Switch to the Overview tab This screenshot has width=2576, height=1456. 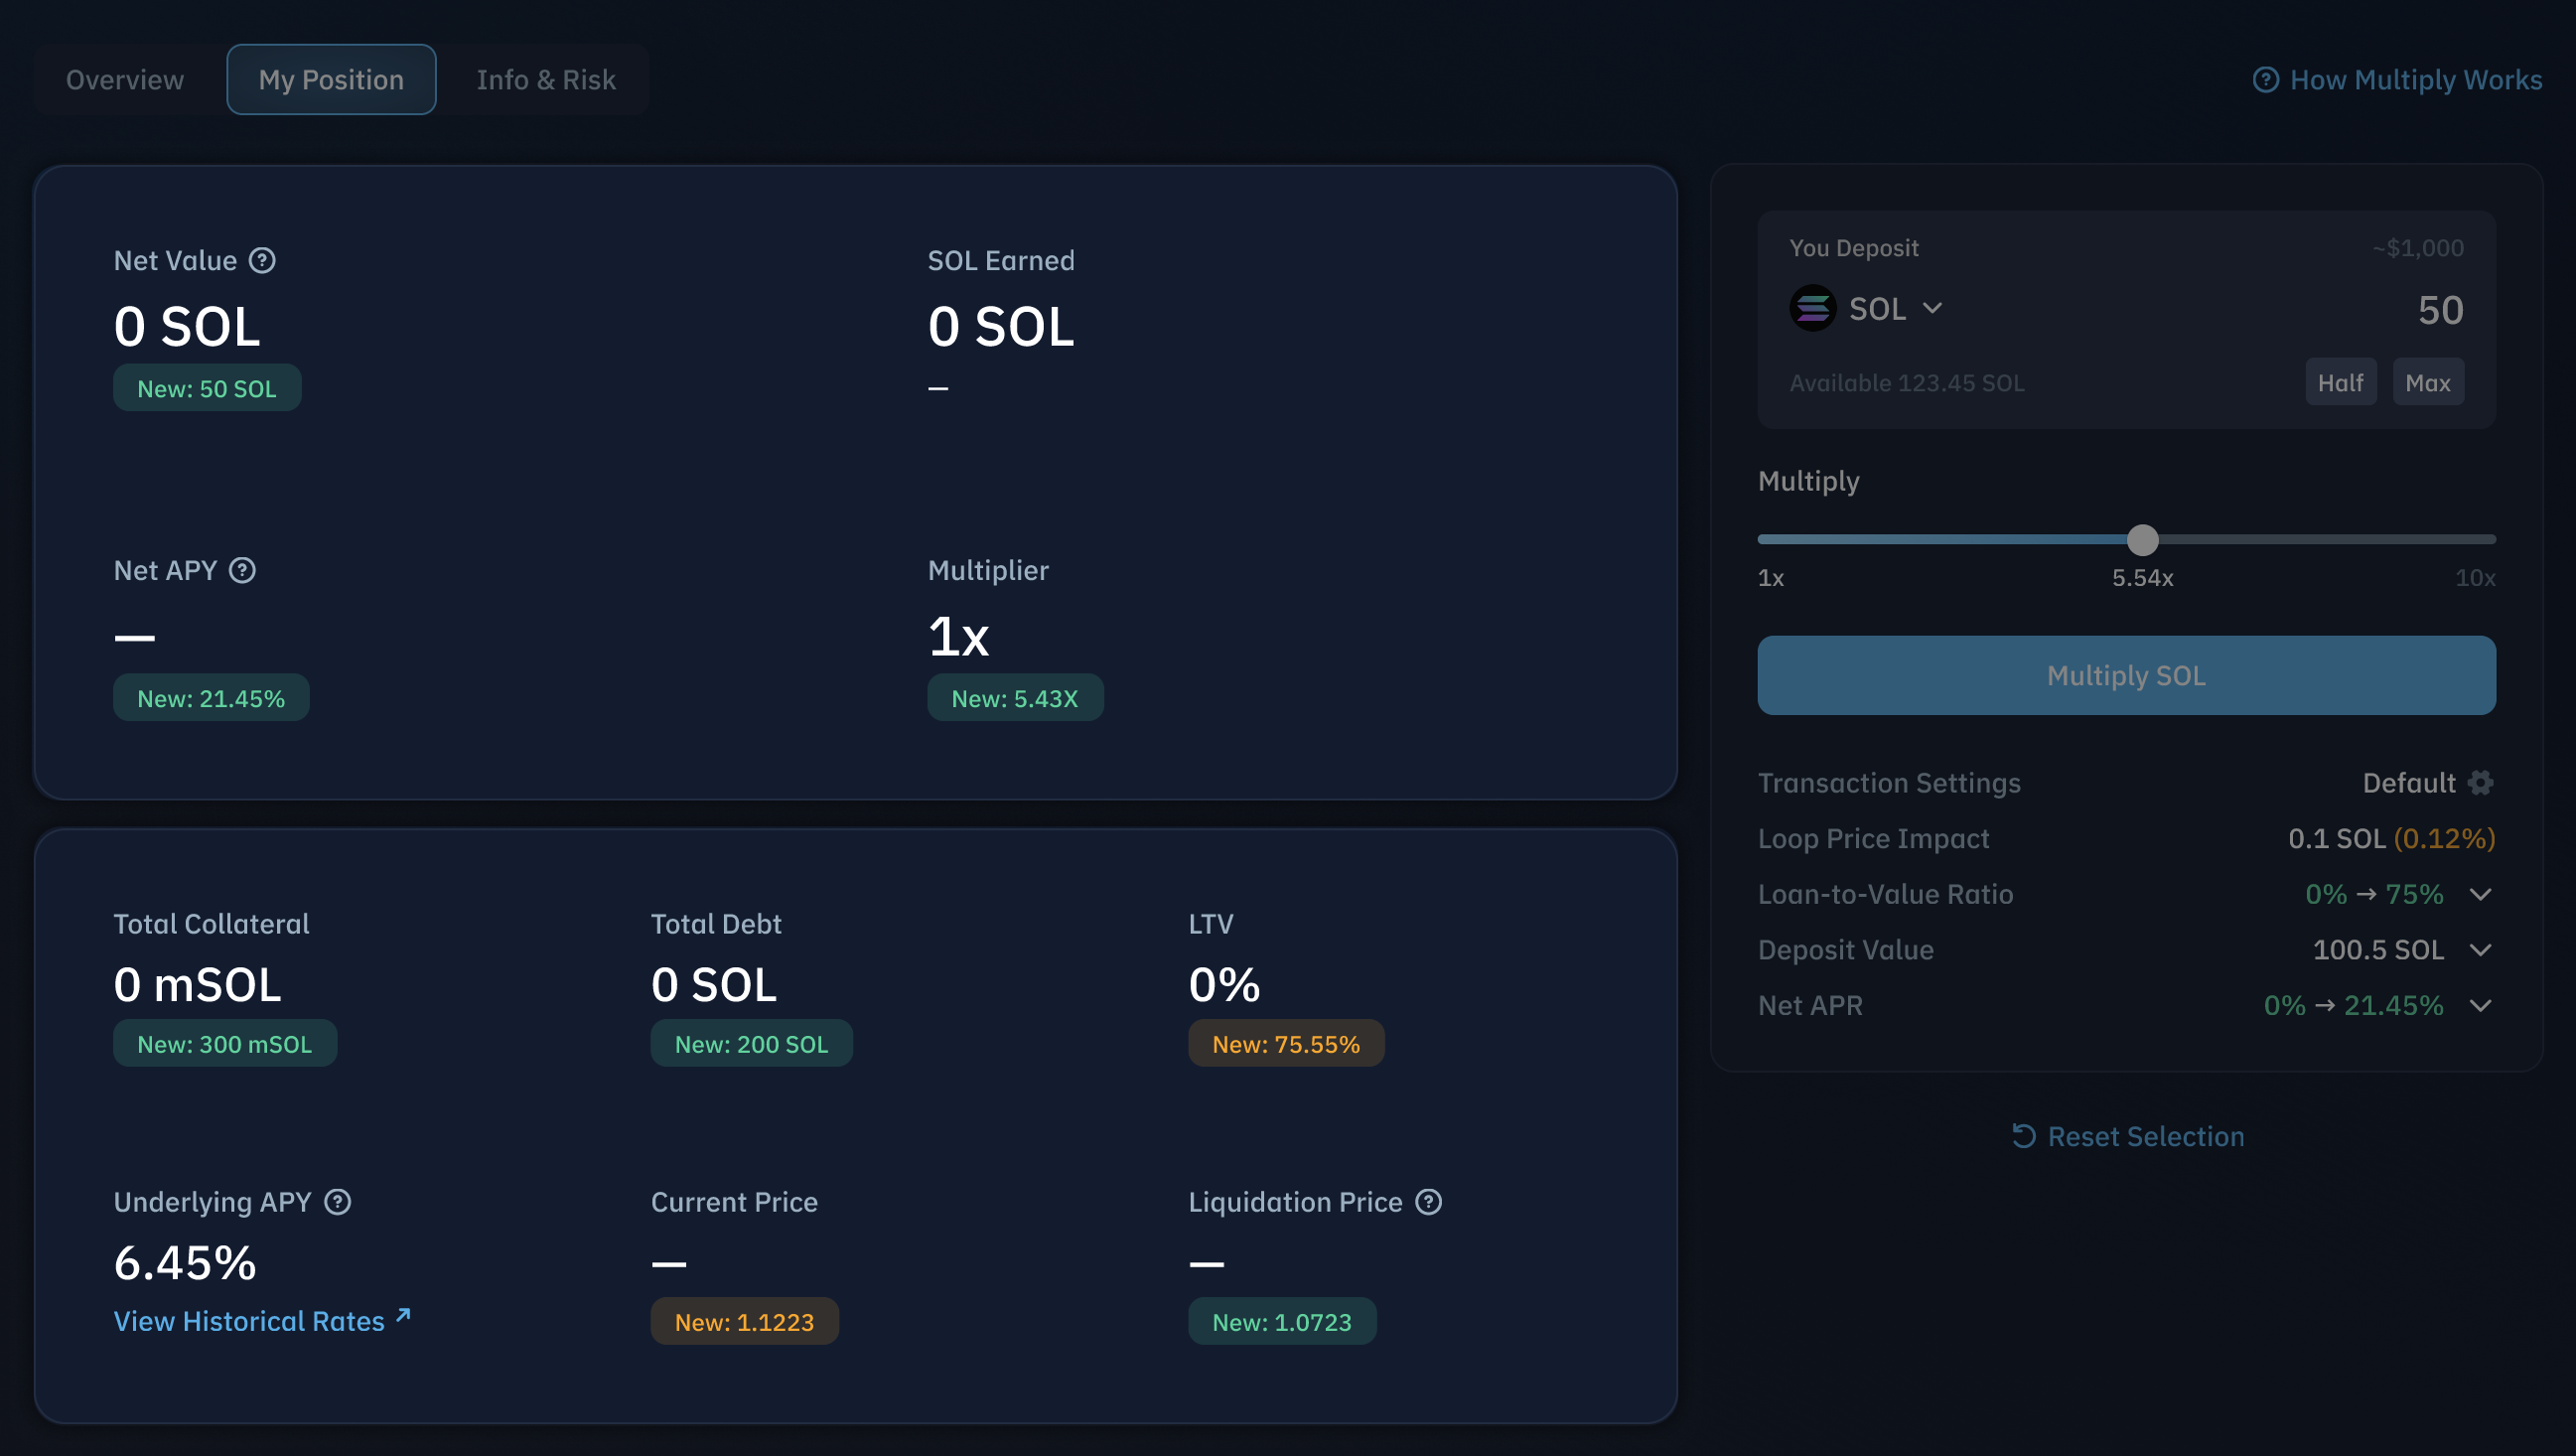pos(125,80)
